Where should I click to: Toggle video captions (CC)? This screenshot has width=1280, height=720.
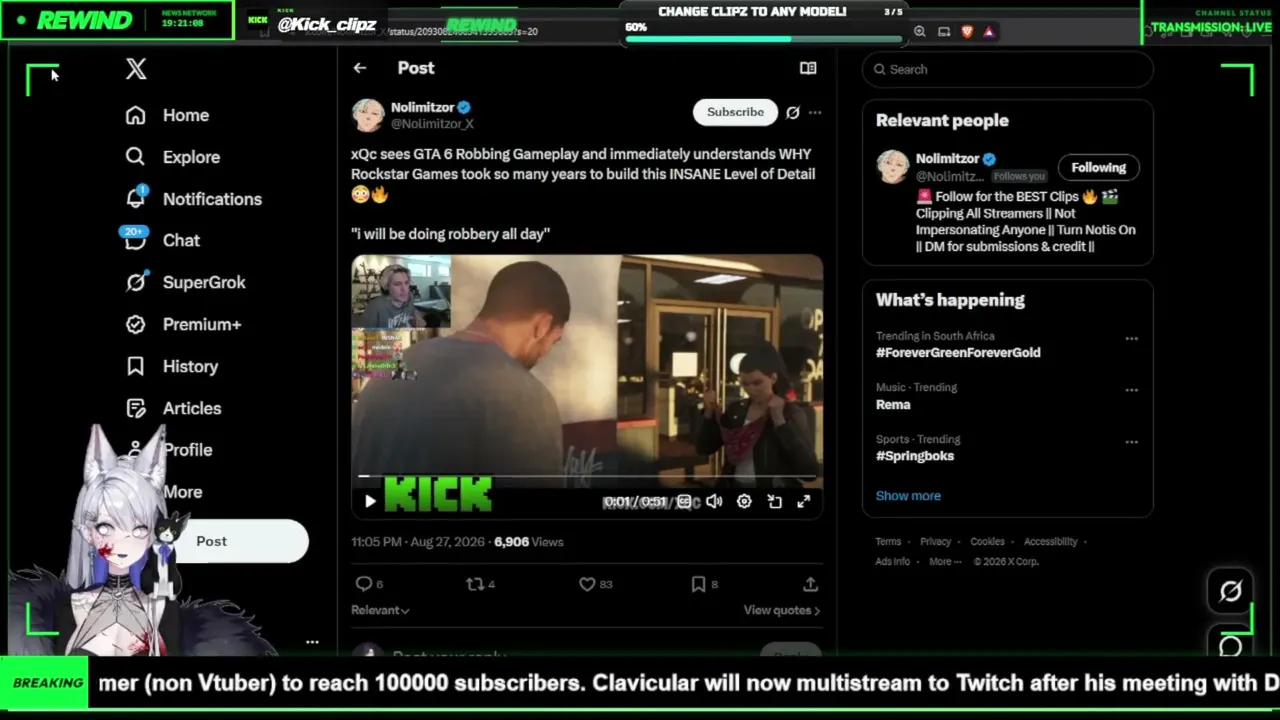(x=684, y=502)
